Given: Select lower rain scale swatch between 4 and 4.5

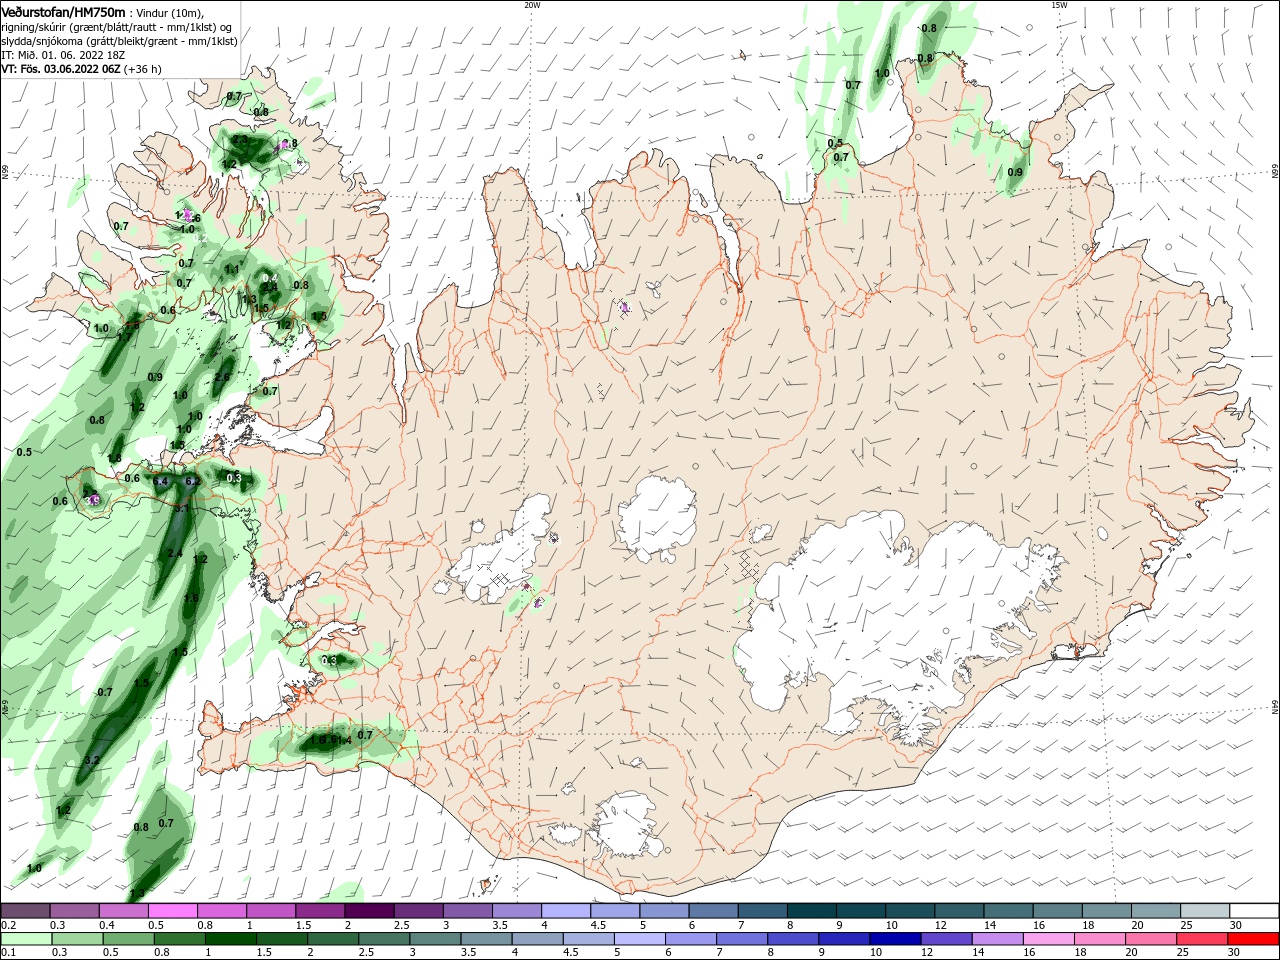Looking at the screenshot, I should point(536,939).
